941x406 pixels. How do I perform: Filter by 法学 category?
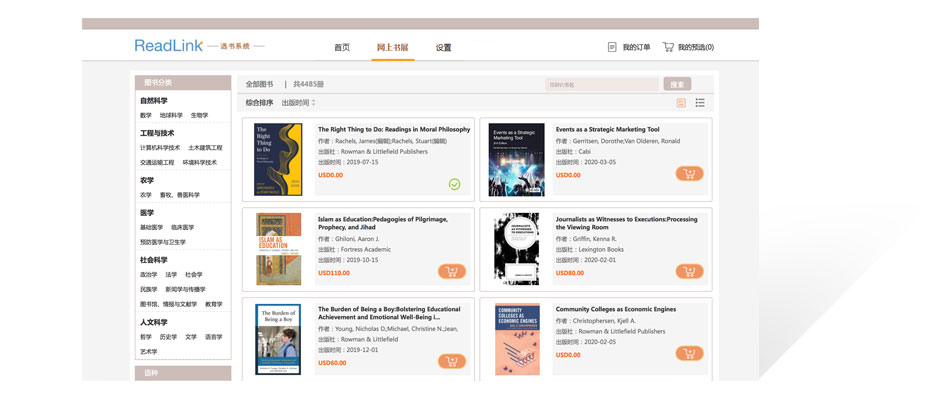click(171, 275)
